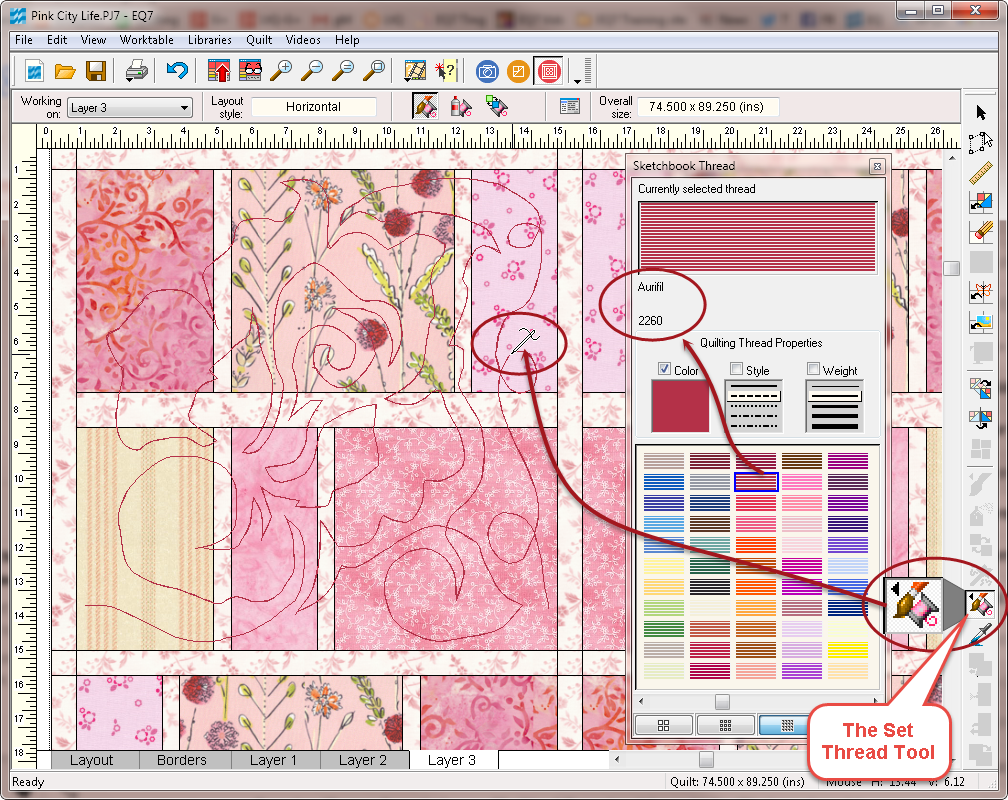1008x800 pixels.
Task: Open the Working on layer dropdown
Action: [x=186, y=107]
